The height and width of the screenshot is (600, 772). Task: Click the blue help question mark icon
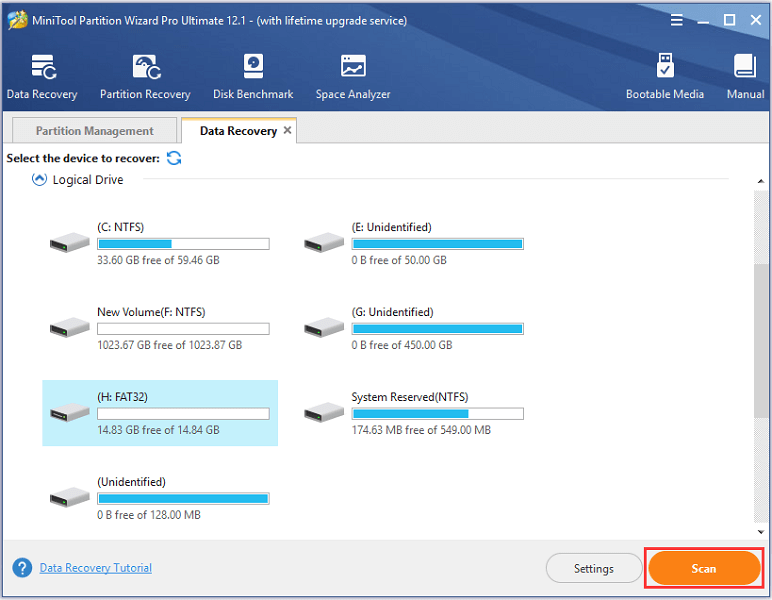22,568
